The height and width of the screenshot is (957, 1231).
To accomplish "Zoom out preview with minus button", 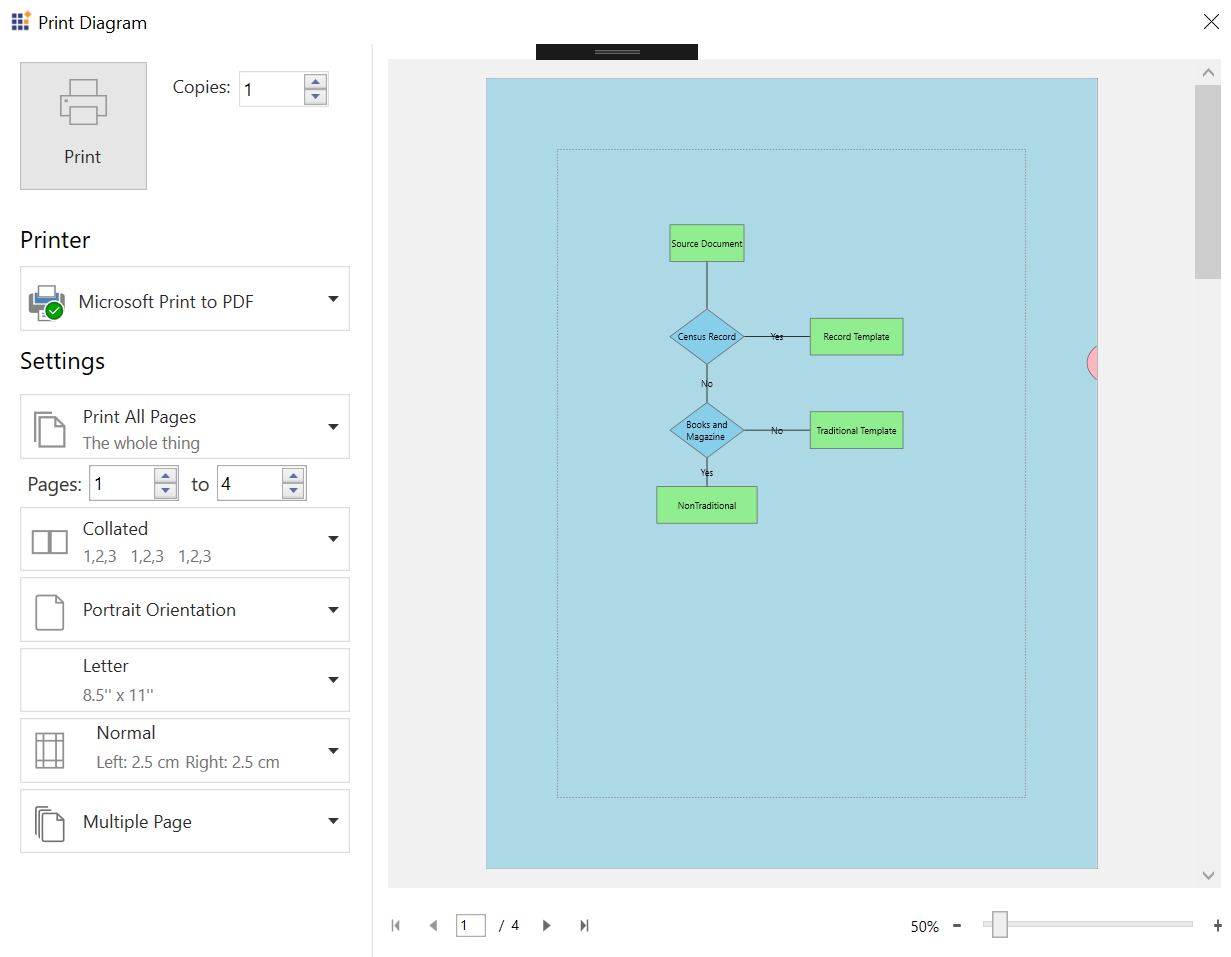I will (957, 925).
